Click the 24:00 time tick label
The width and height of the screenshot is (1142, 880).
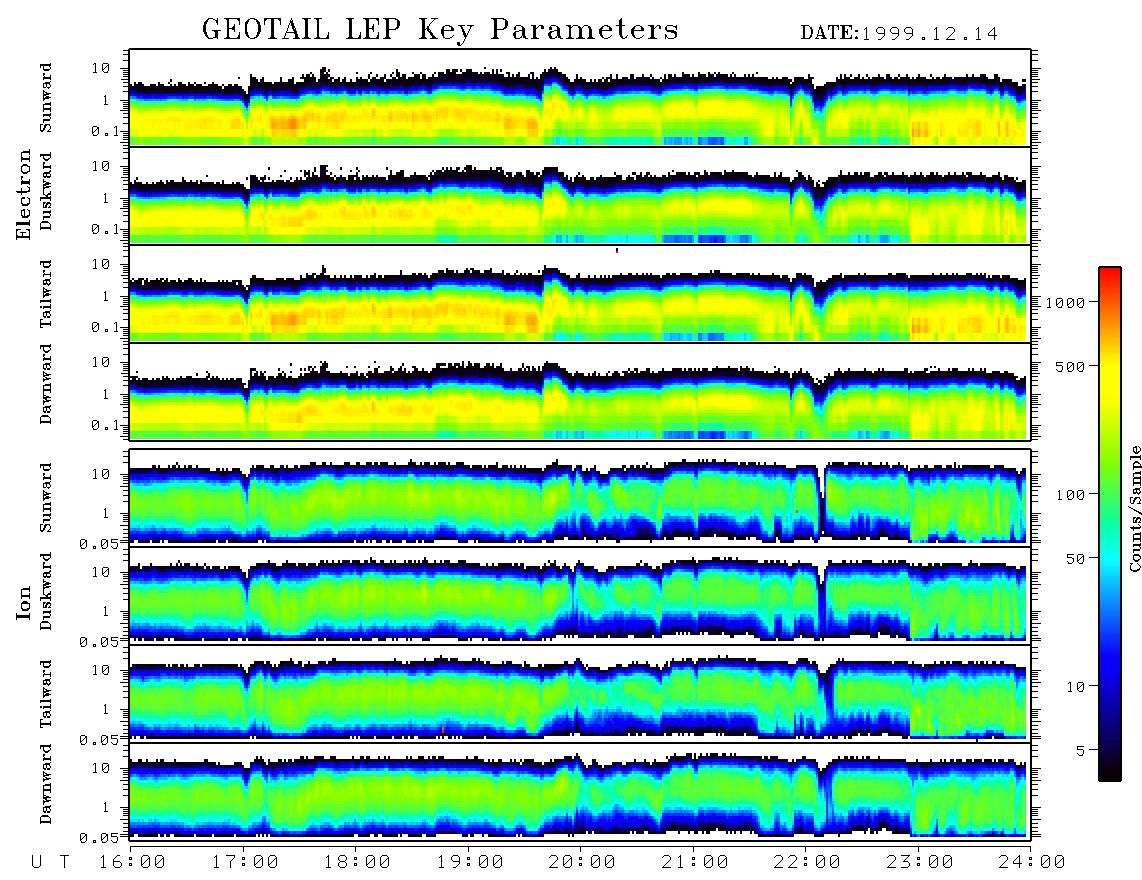1032,862
